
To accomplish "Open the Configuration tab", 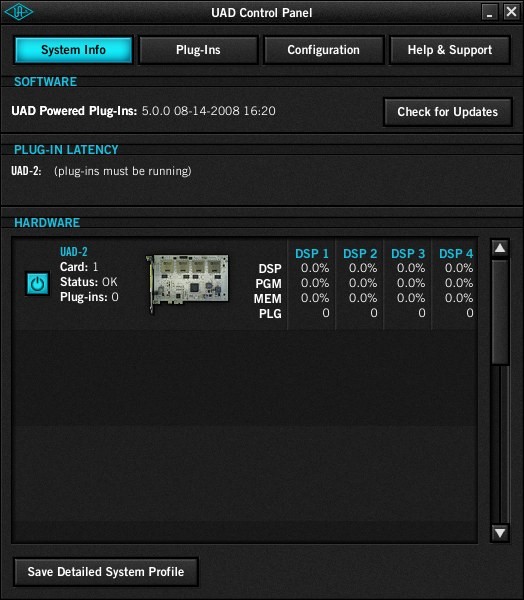I will click(x=323, y=50).
